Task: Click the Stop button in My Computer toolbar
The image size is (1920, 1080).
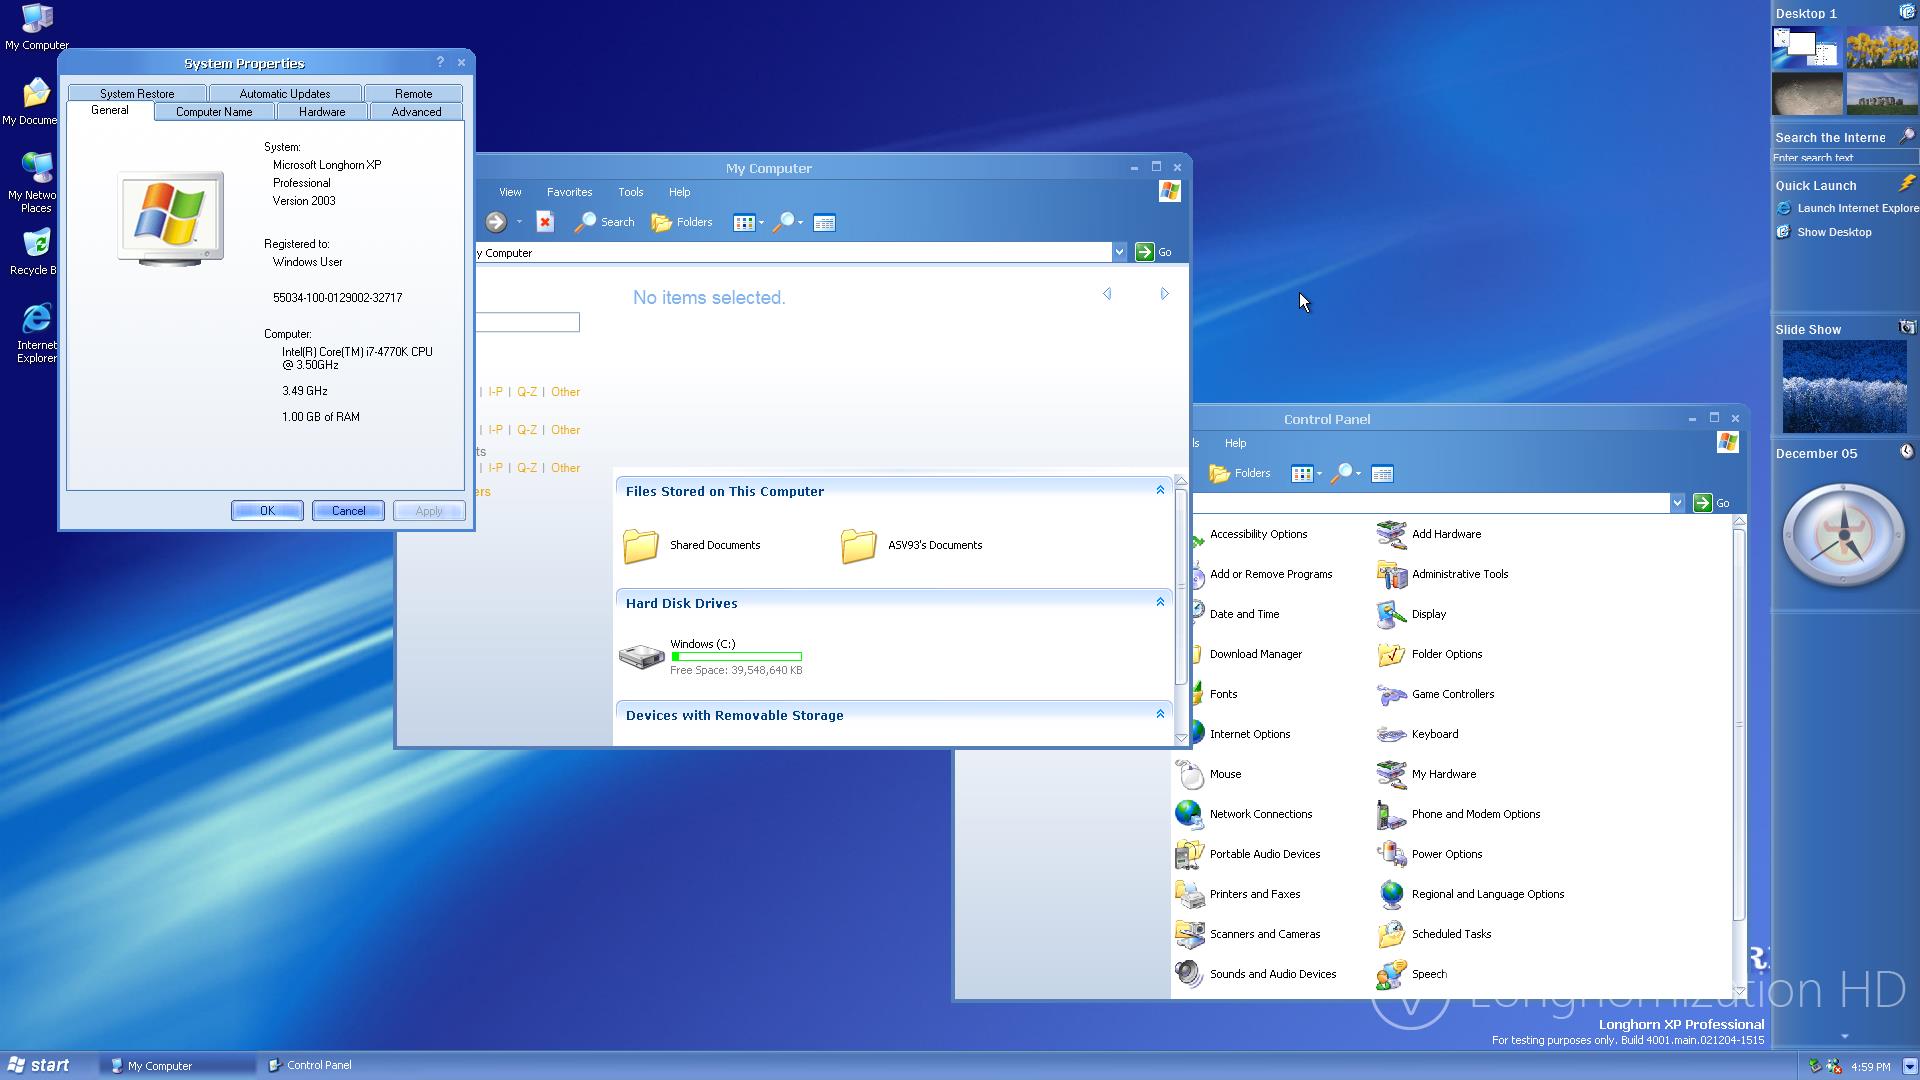Action: click(x=545, y=223)
